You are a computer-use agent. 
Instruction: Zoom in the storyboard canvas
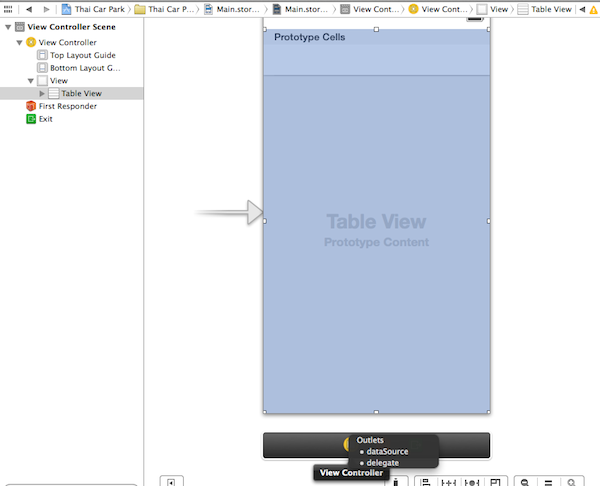[572, 482]
